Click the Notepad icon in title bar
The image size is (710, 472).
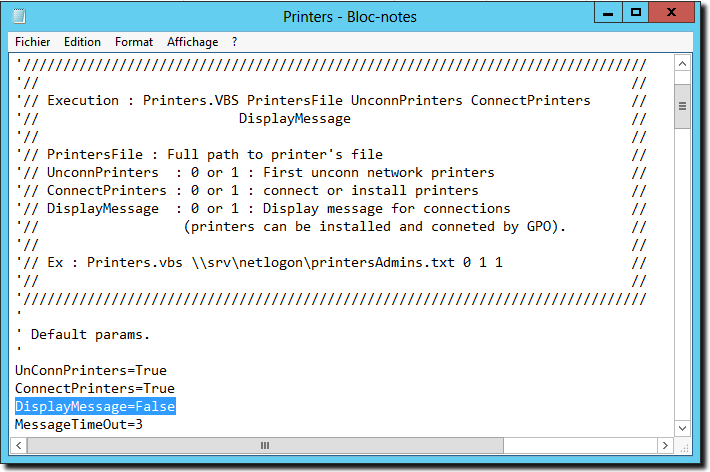(x=19, y=16)
